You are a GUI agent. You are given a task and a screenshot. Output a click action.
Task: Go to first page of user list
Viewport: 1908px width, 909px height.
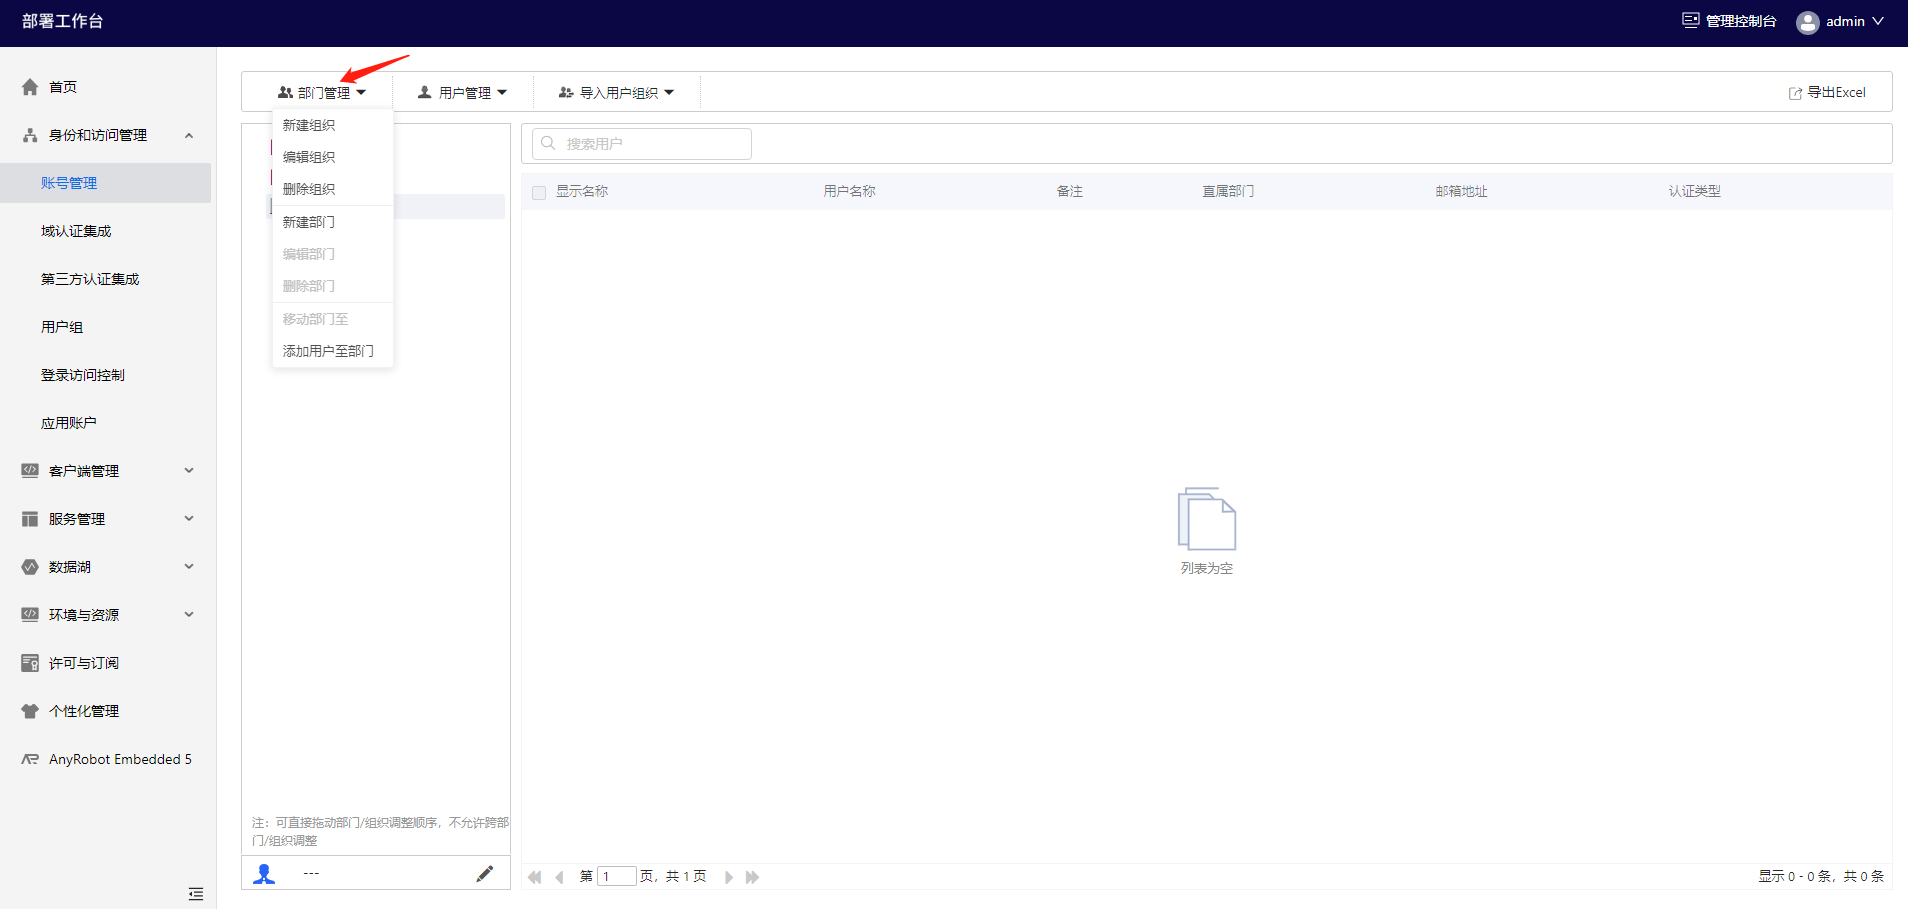pos(535,877)
